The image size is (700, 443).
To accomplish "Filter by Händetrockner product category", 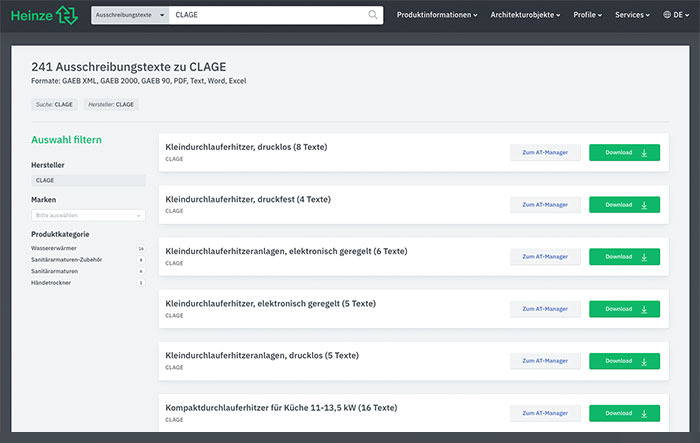I will tap(51, 283).
